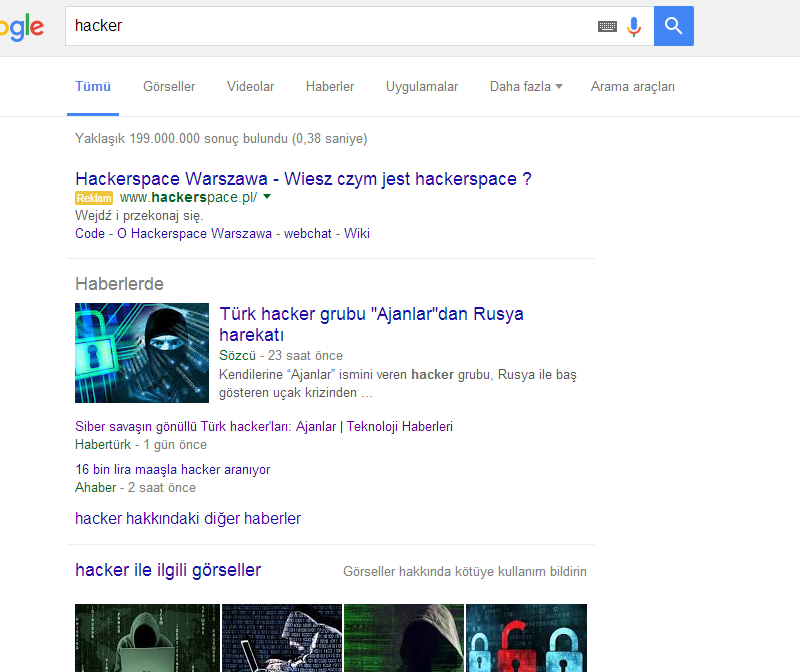Click the Haberlerde section heading
The height and width of the screenshot is (672, 800).
pos(119,284)
